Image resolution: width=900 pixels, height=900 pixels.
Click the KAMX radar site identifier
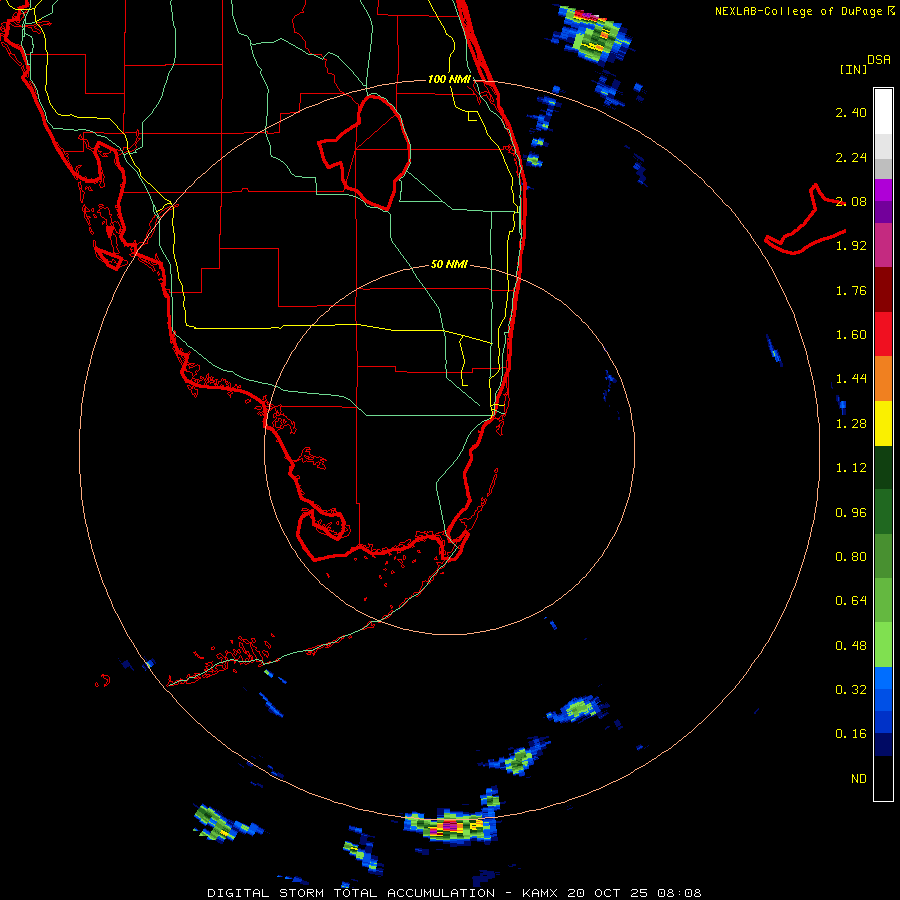541,893
